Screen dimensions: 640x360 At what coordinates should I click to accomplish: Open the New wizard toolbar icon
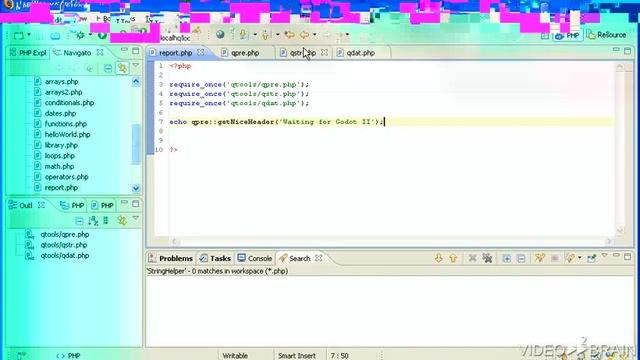click(19, 36)
